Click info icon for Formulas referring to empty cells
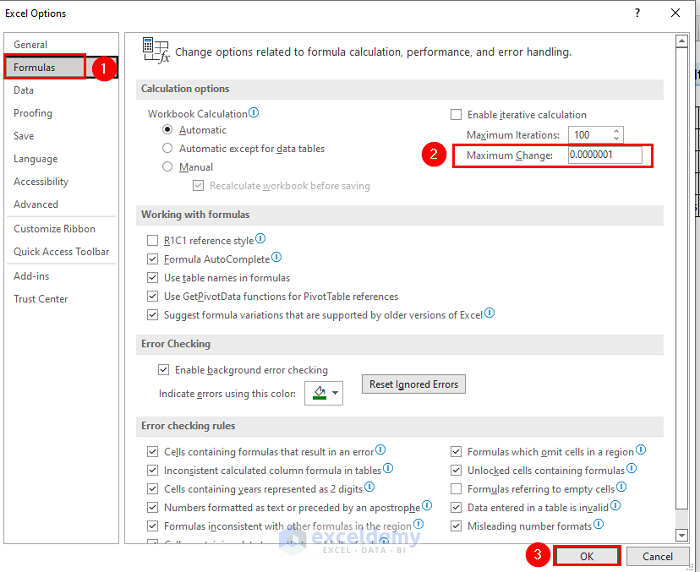700x572 pixels. (x=621, y=487)
